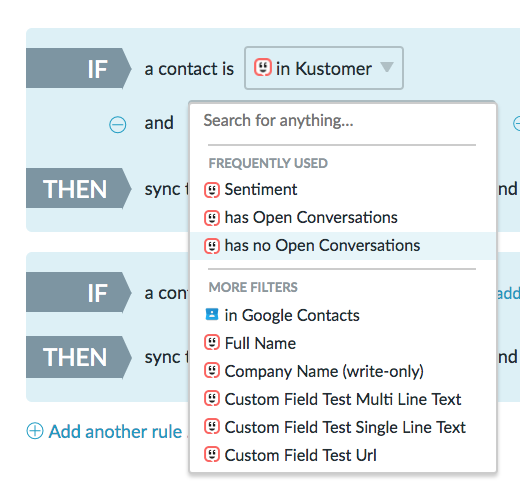Pick 'Custom Field Test Single Line Text'

coord(342,427)
